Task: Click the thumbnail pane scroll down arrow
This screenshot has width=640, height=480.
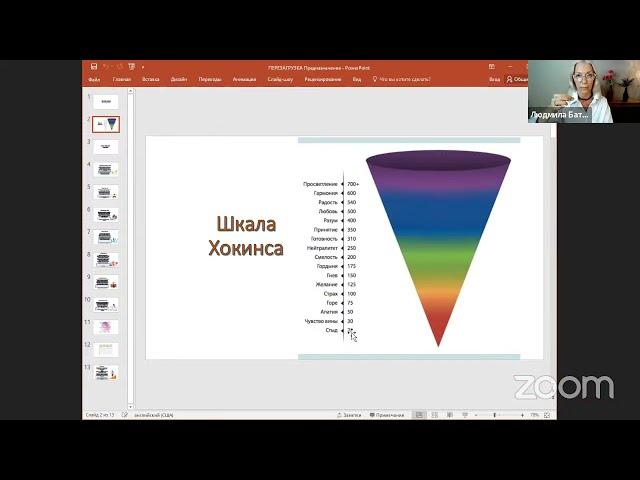Action: 131,407
